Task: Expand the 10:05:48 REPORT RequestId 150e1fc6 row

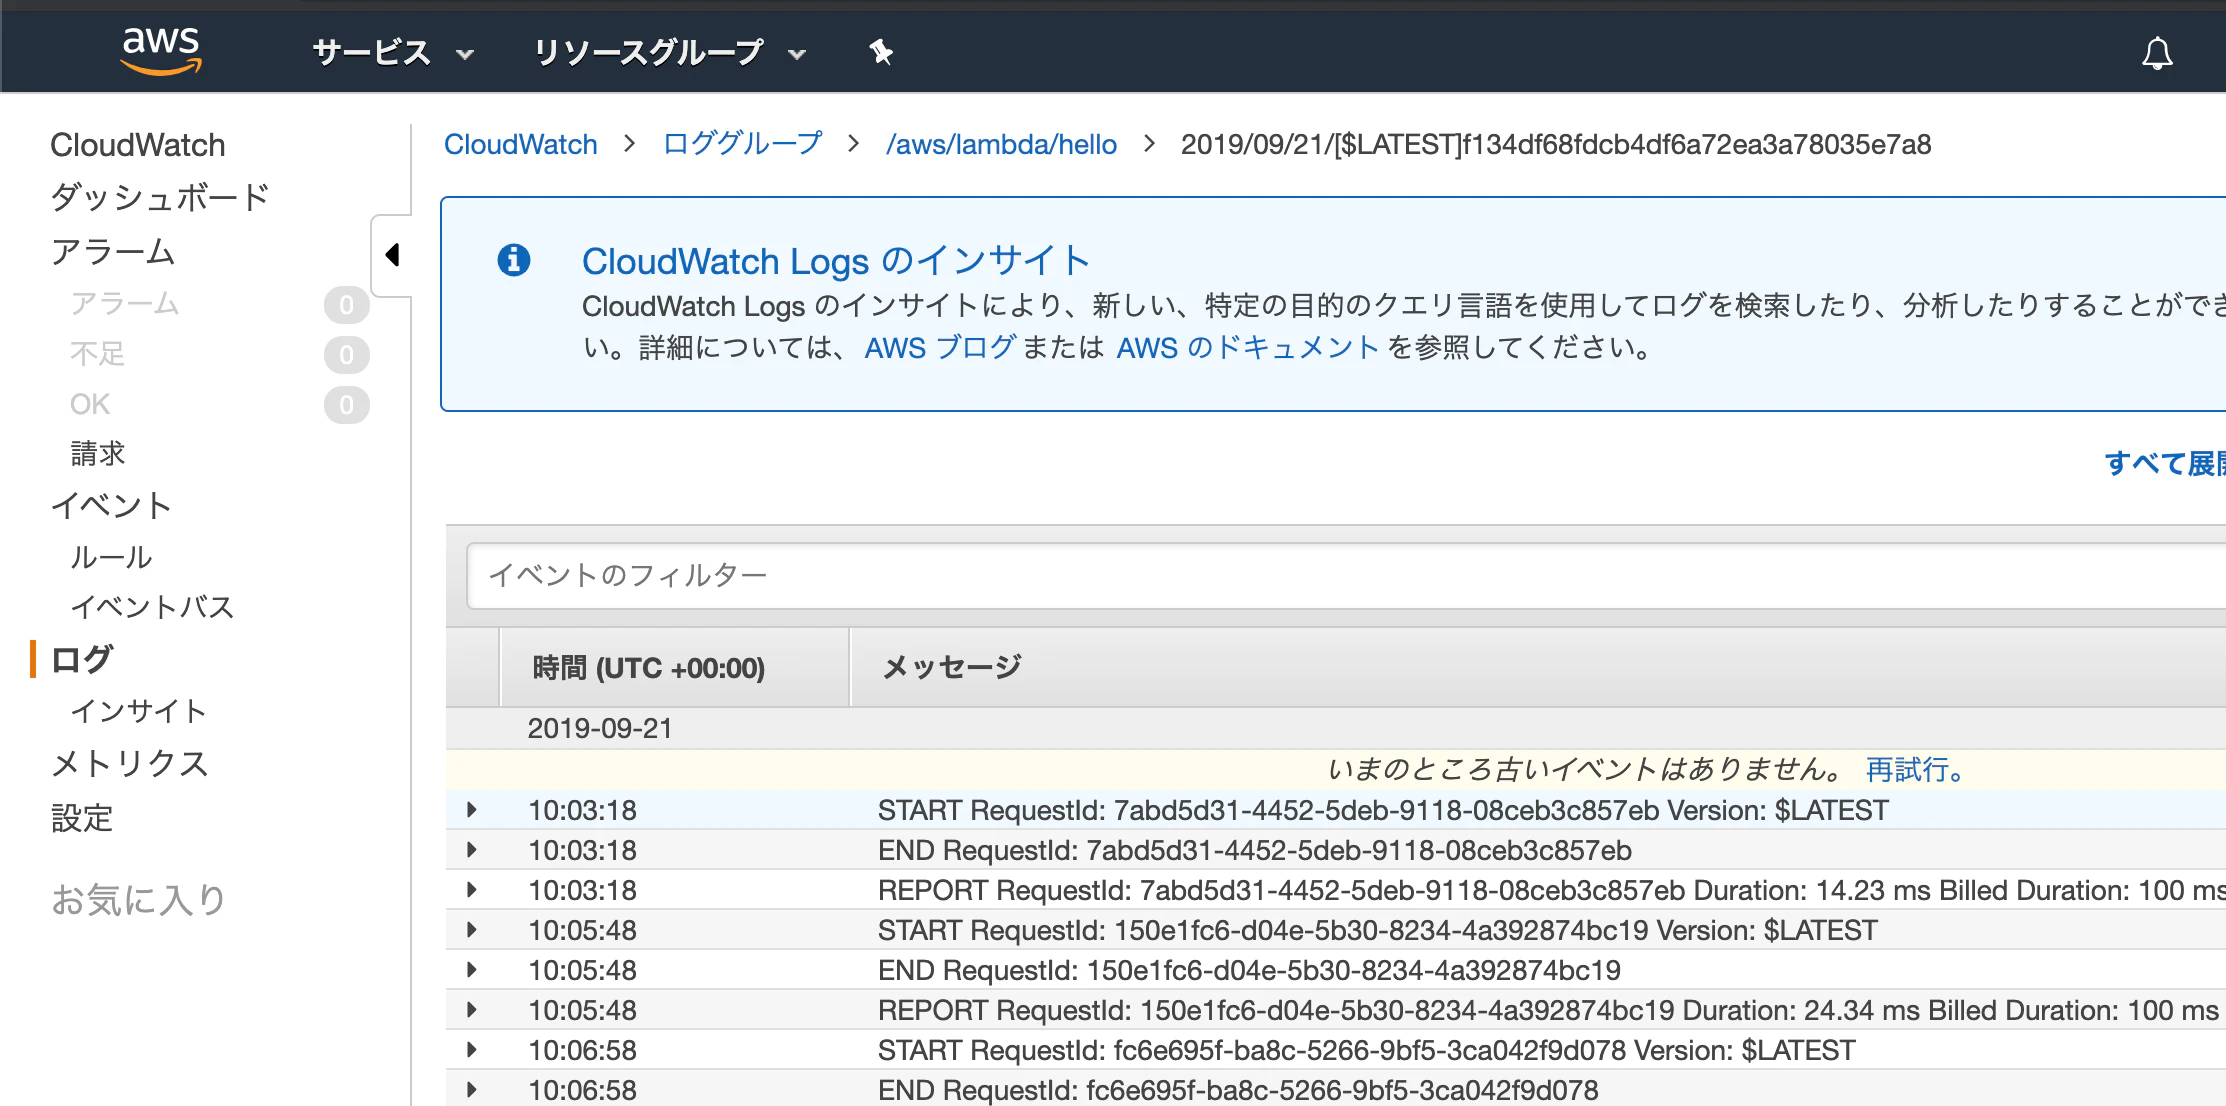Action: click(x=471, y=1010)
